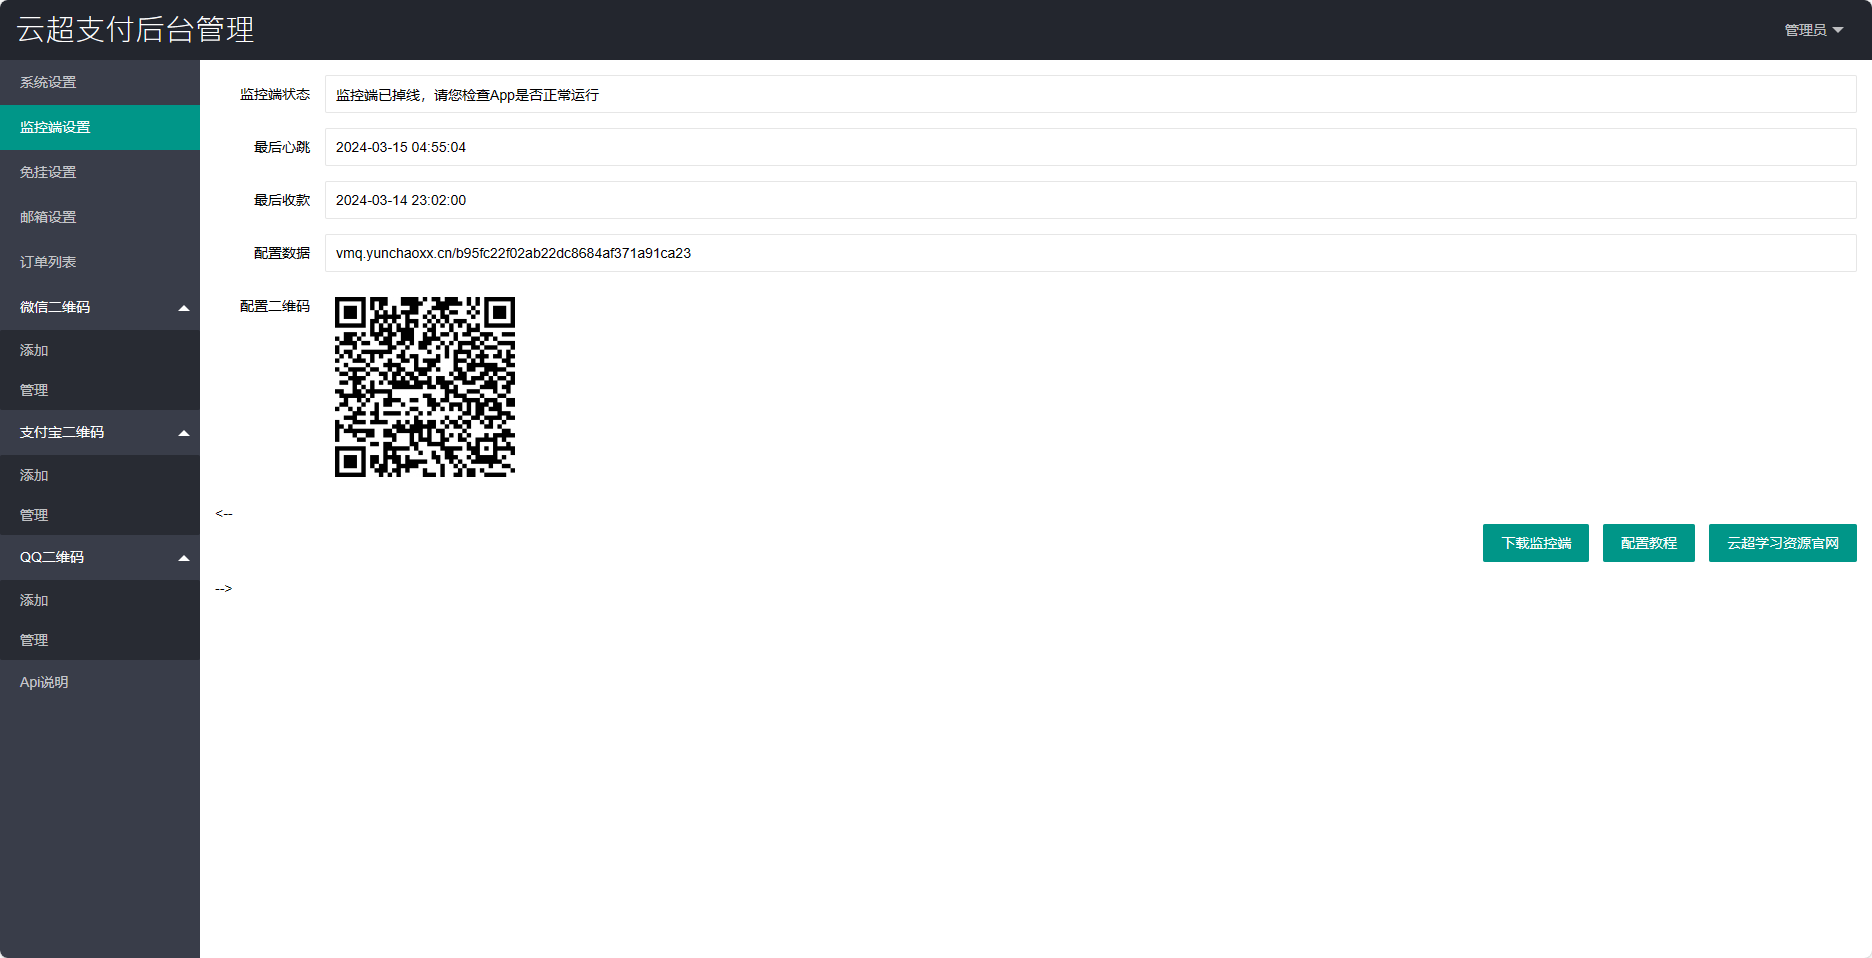Open 系统设置 in the sidebar
This screenshot has height=958, width=1872.
click(x=48, y=82)
